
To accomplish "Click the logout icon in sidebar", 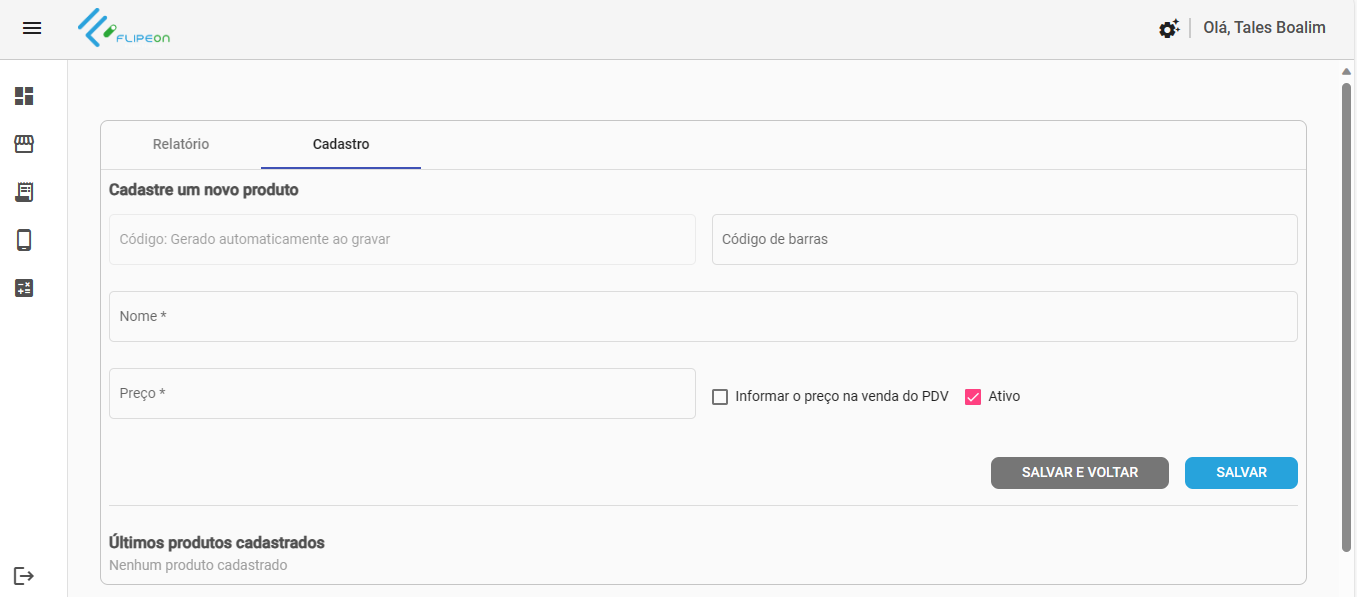I will pos(24,576).
